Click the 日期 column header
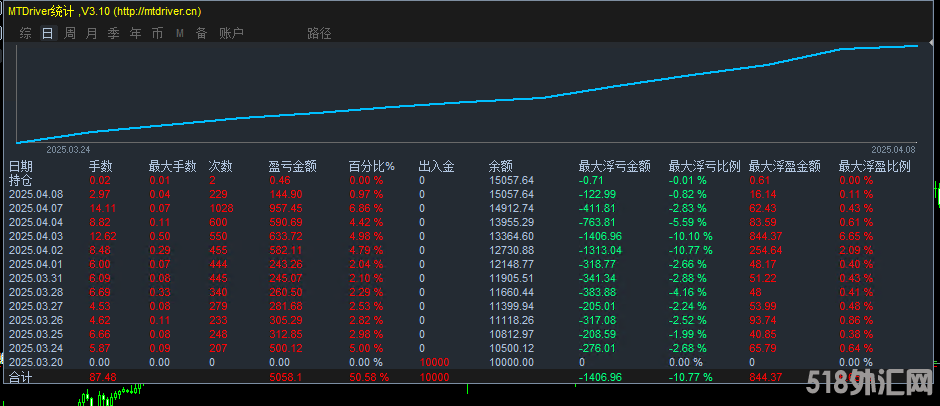The width and height of the screenshot is (940, 406). coord(21,166)
